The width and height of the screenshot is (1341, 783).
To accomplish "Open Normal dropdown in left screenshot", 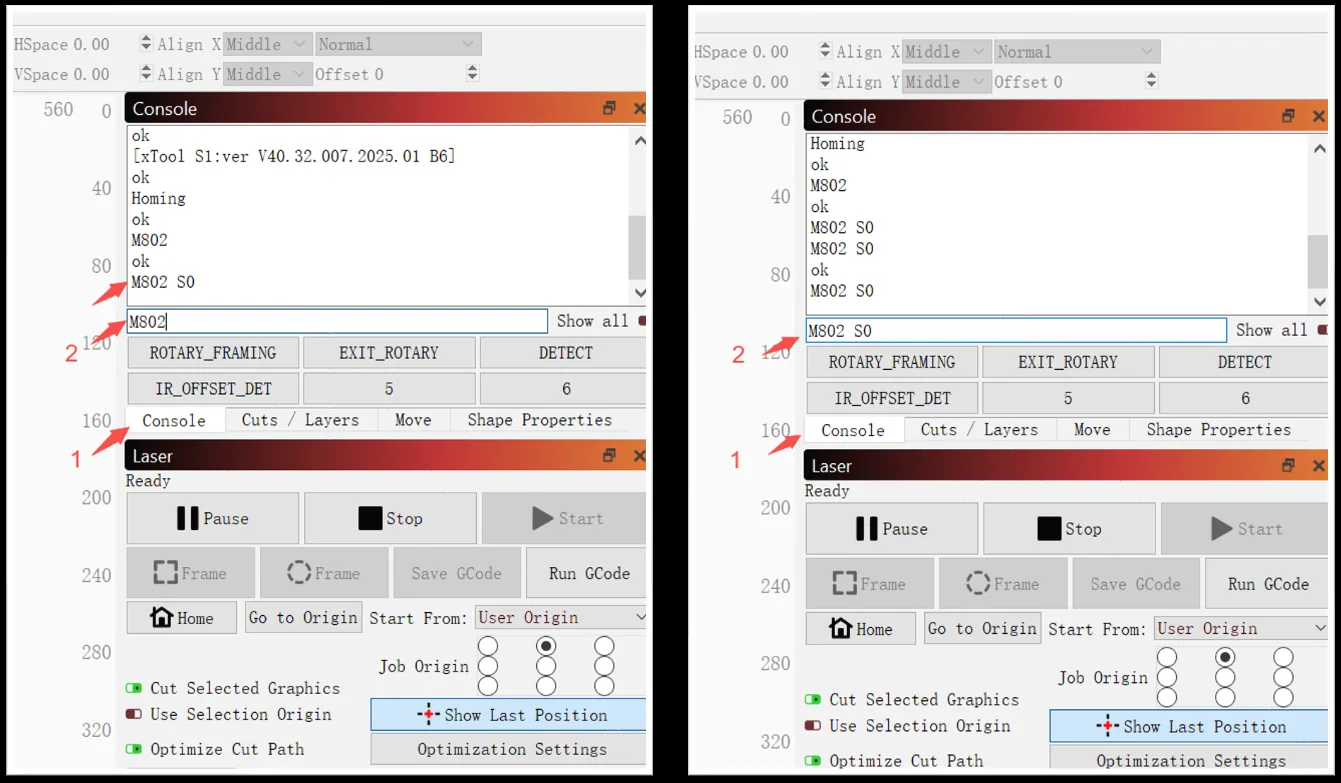I will click(398, 44).
